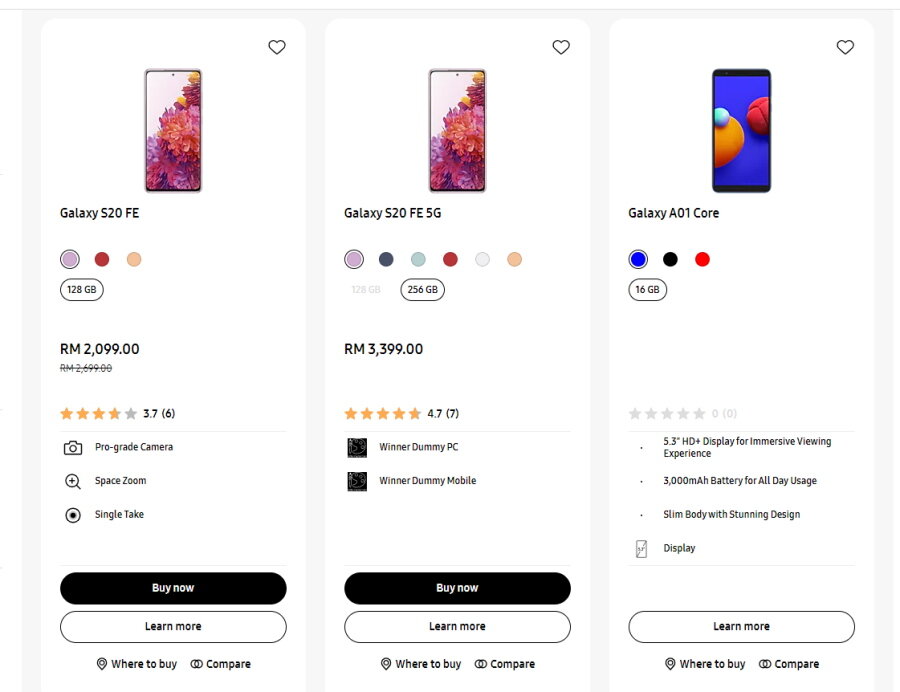Viewport: 900px width, 692px height.
Task: Click Compare under Galaxy S20 FE 5G
Action: (504, 664)
